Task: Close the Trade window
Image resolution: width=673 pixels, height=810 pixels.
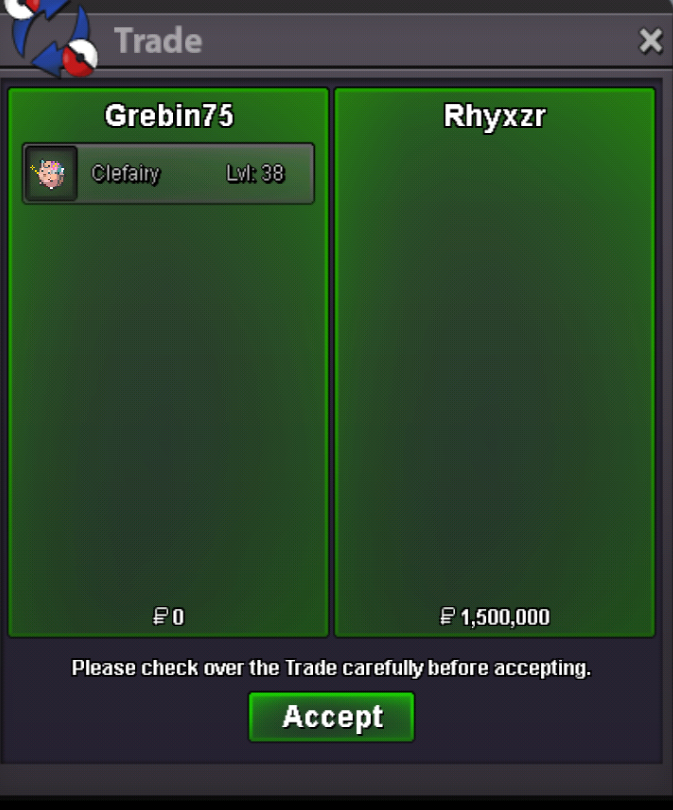Action: tap(650, 41)
